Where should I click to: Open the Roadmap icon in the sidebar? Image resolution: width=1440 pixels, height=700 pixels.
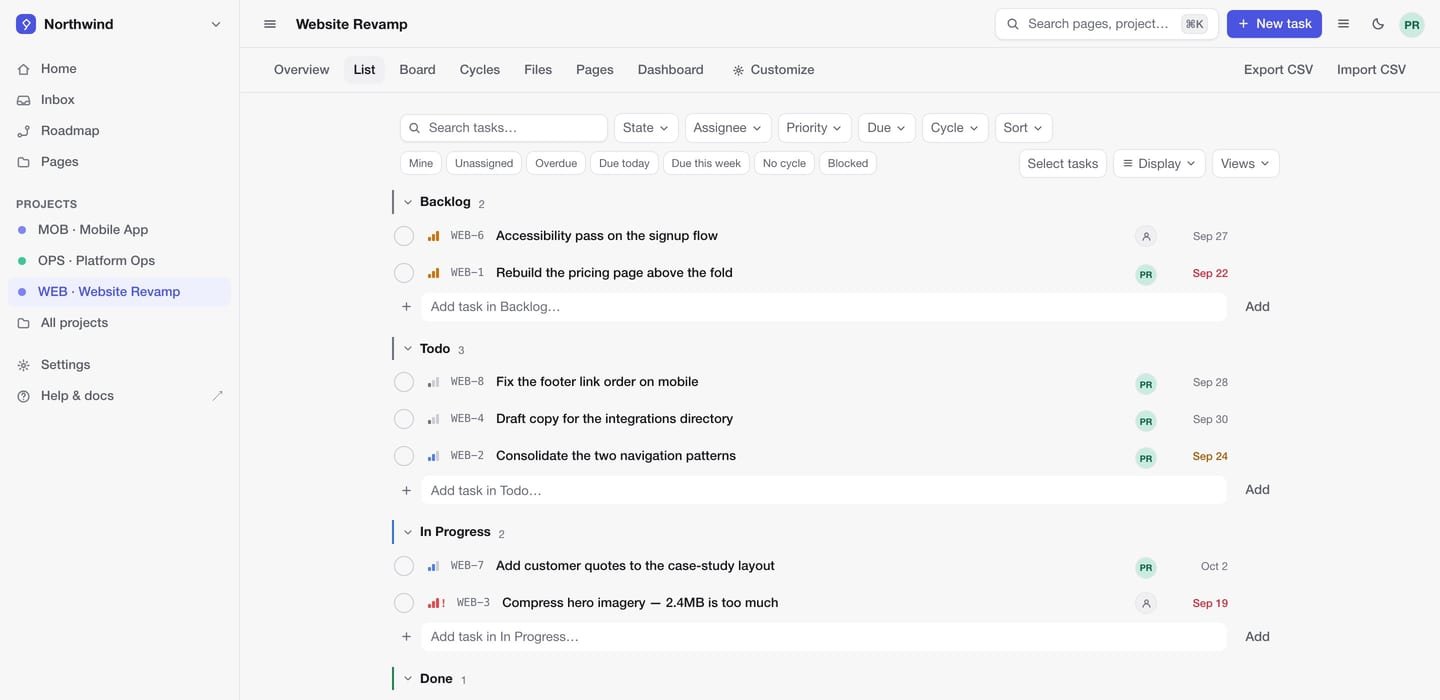(x=24, y=131)
